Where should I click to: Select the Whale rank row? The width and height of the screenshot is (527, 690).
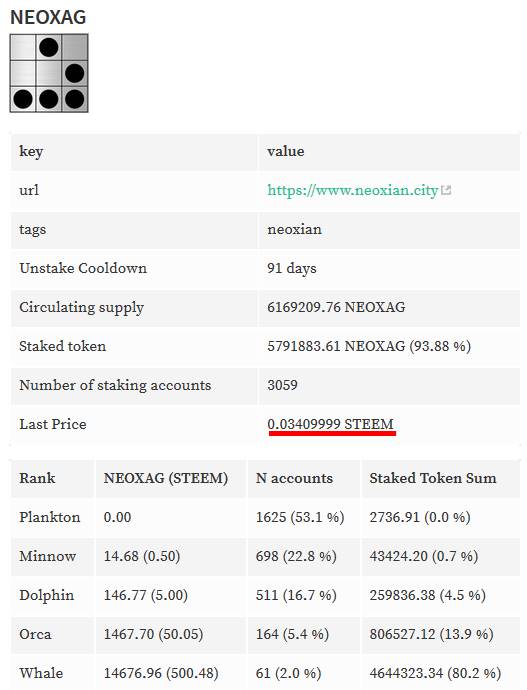click(265, 673)
